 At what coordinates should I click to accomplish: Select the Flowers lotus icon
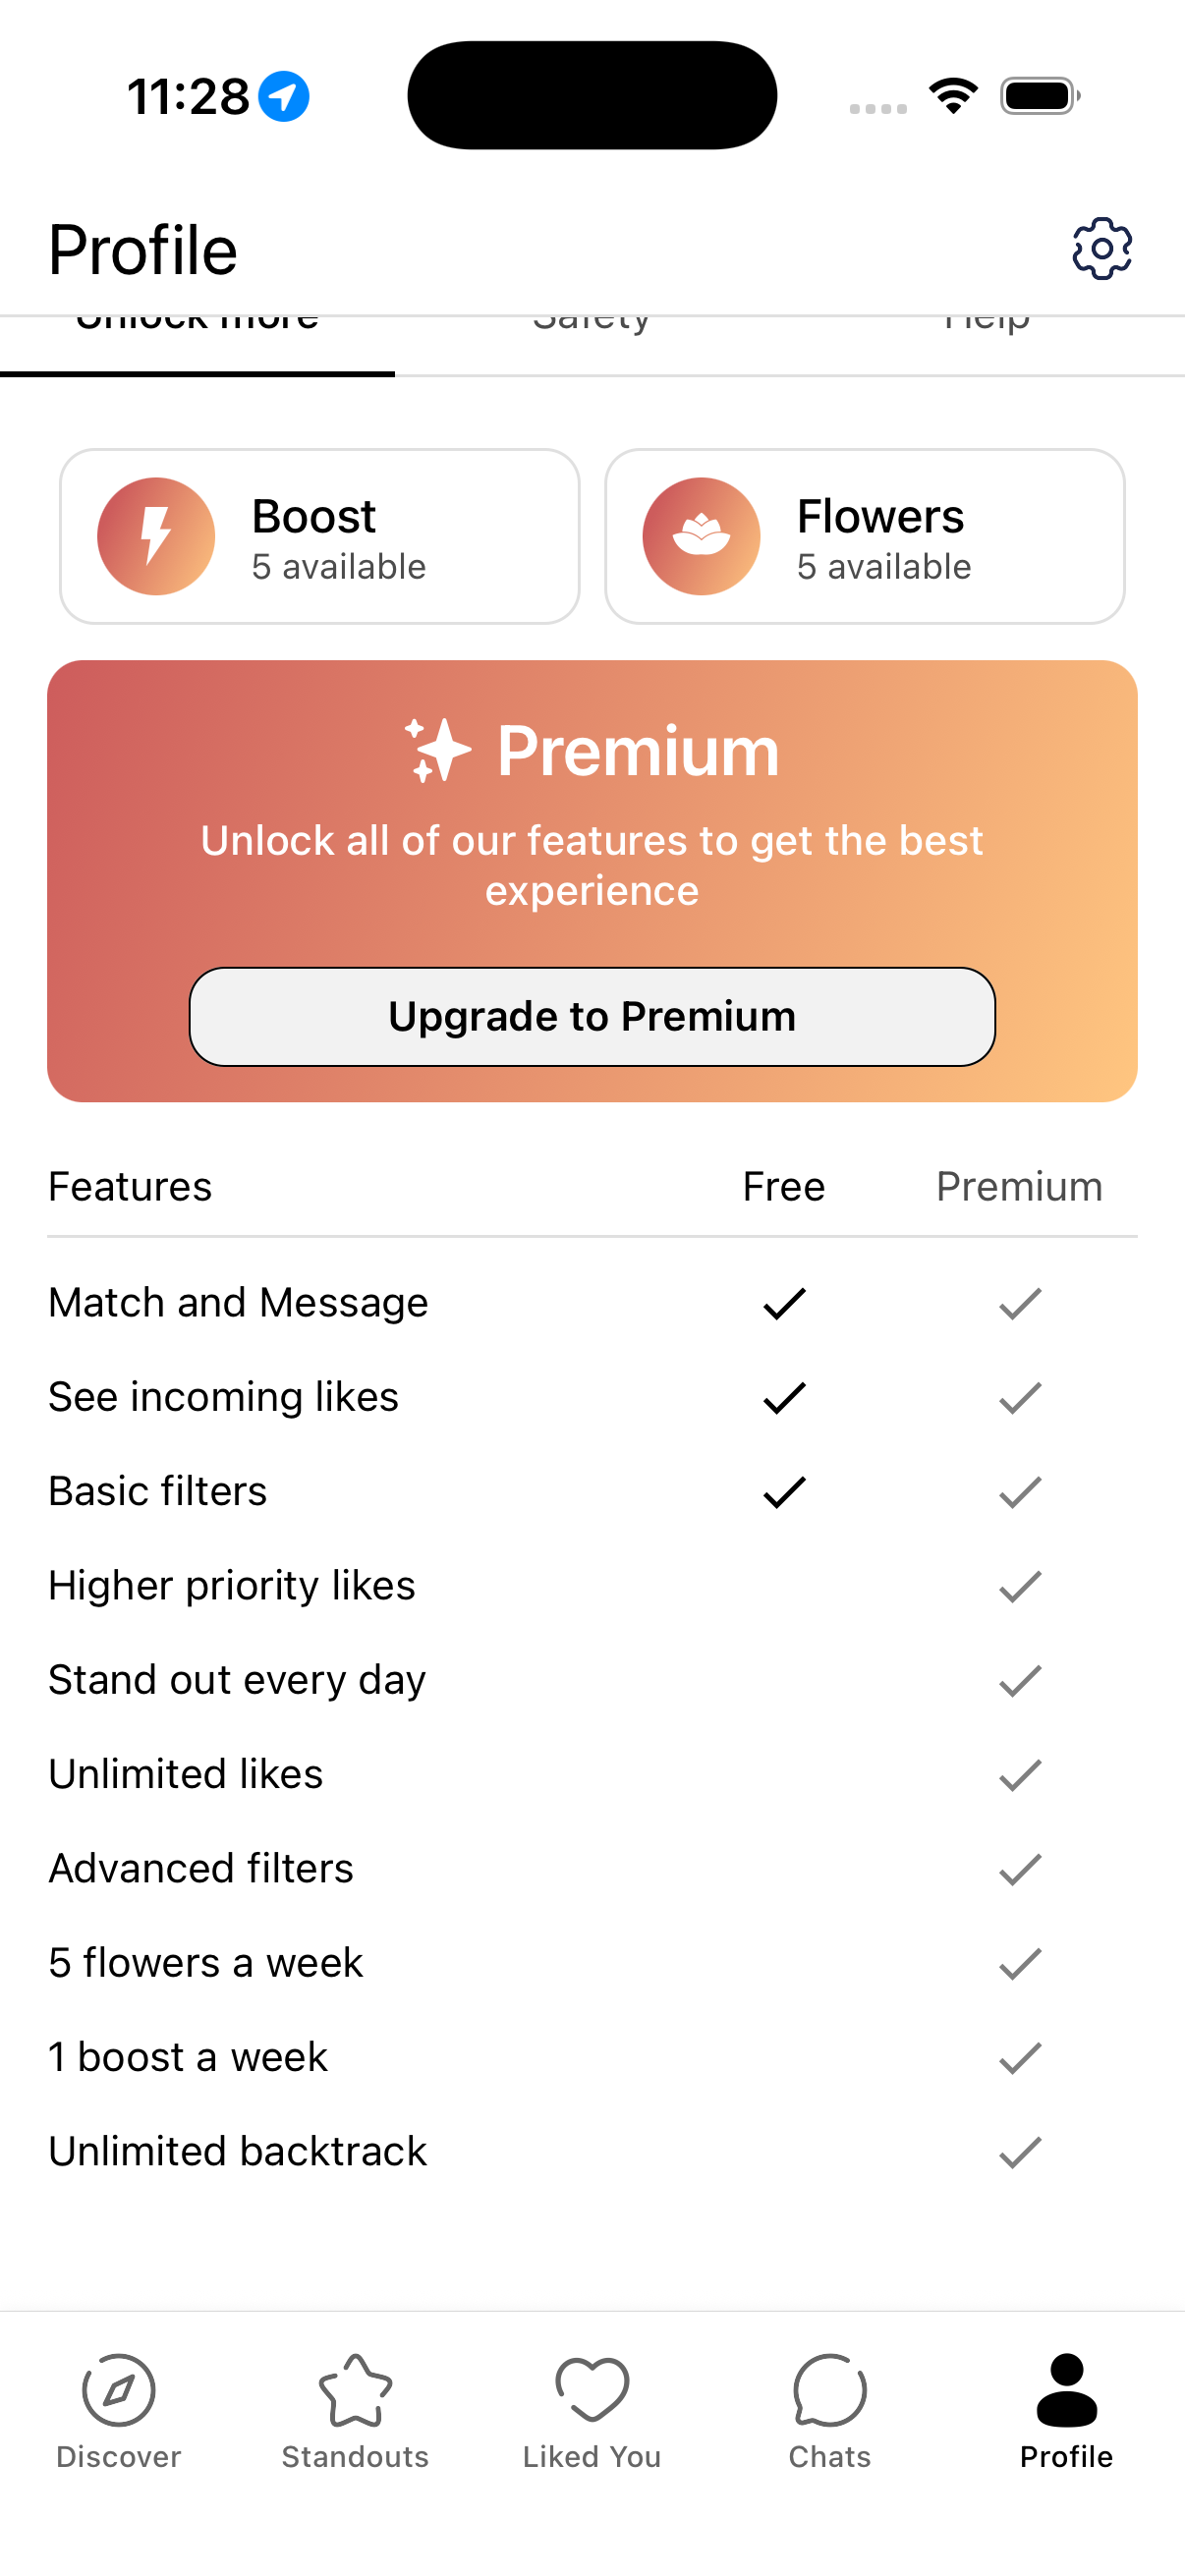point(701,535)
